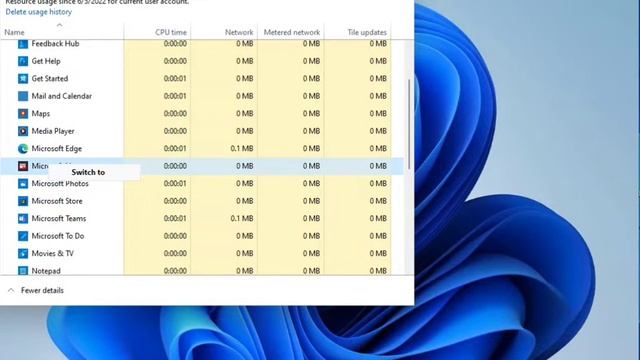Image resolution: width=640 pixels, height=360 pixels.
Task: Click the Feedback Hub app icon
Action: 23,44
